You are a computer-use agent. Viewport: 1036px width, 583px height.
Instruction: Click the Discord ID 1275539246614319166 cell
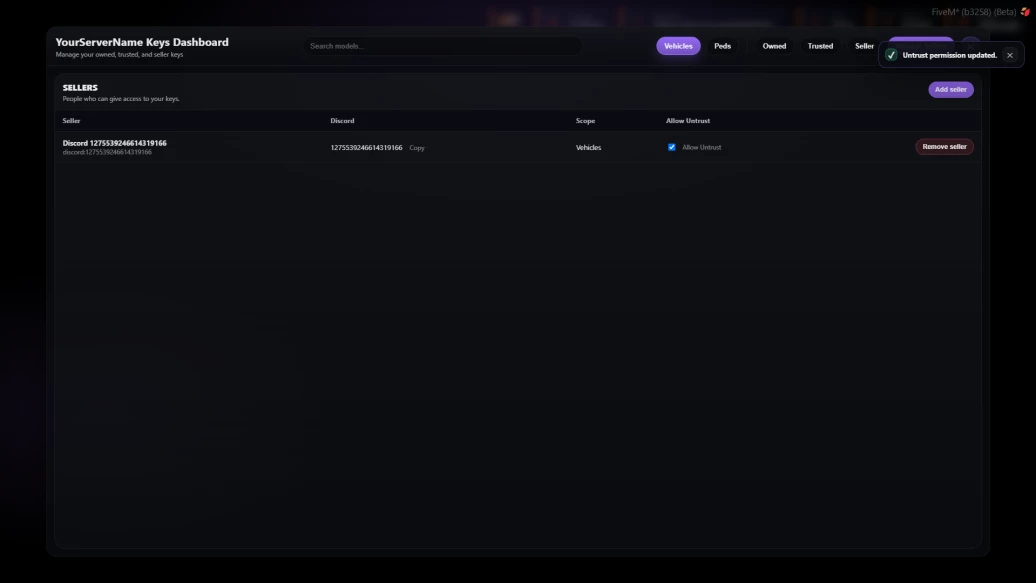[x=366, y=147]
